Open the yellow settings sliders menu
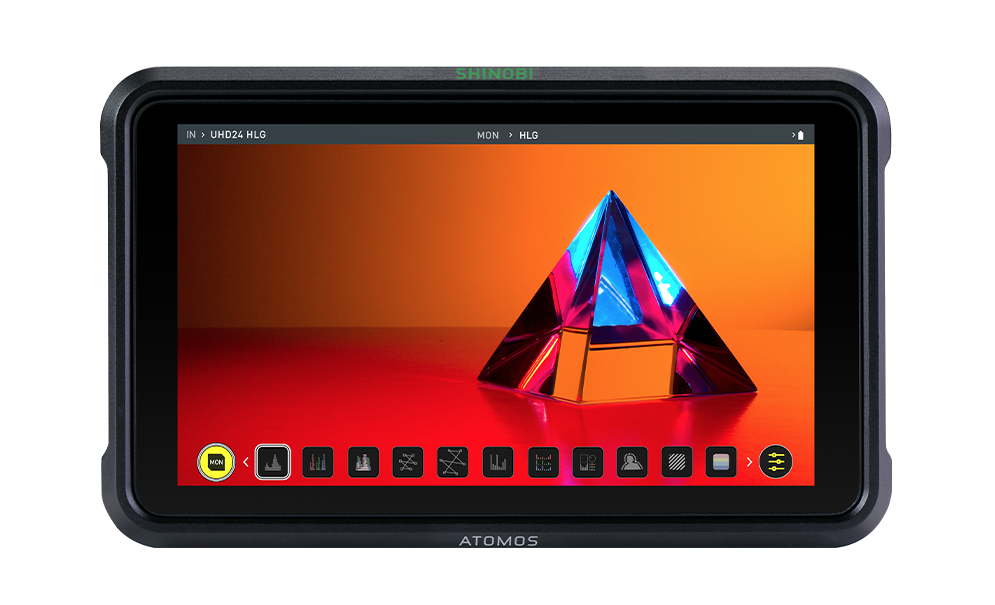Screen dimensions: 995x605 coord(775,462)
